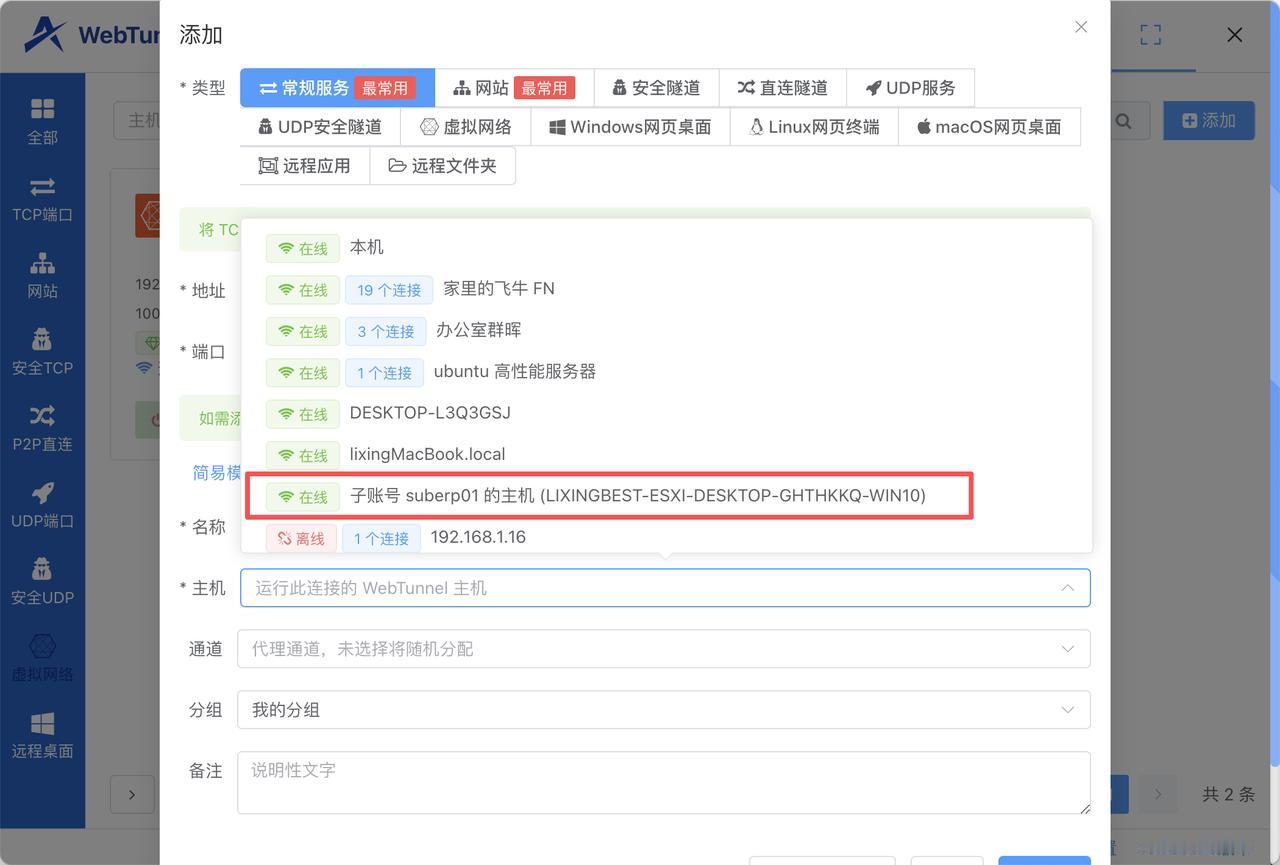Choose 办公室群晖 from the host list
Image resolution: width=1280 pixels, height=865 pixels.
(666, 330)
